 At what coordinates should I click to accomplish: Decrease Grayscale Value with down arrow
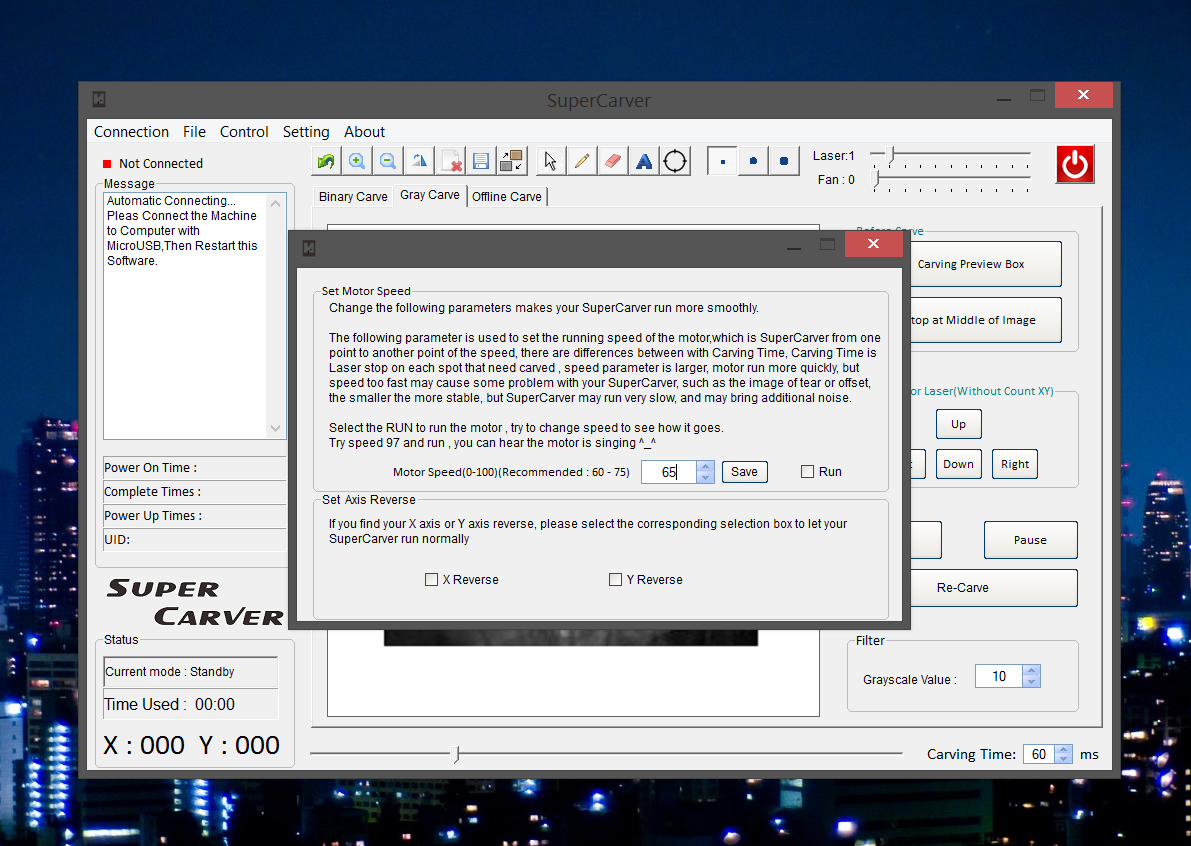coord(1031,682)
